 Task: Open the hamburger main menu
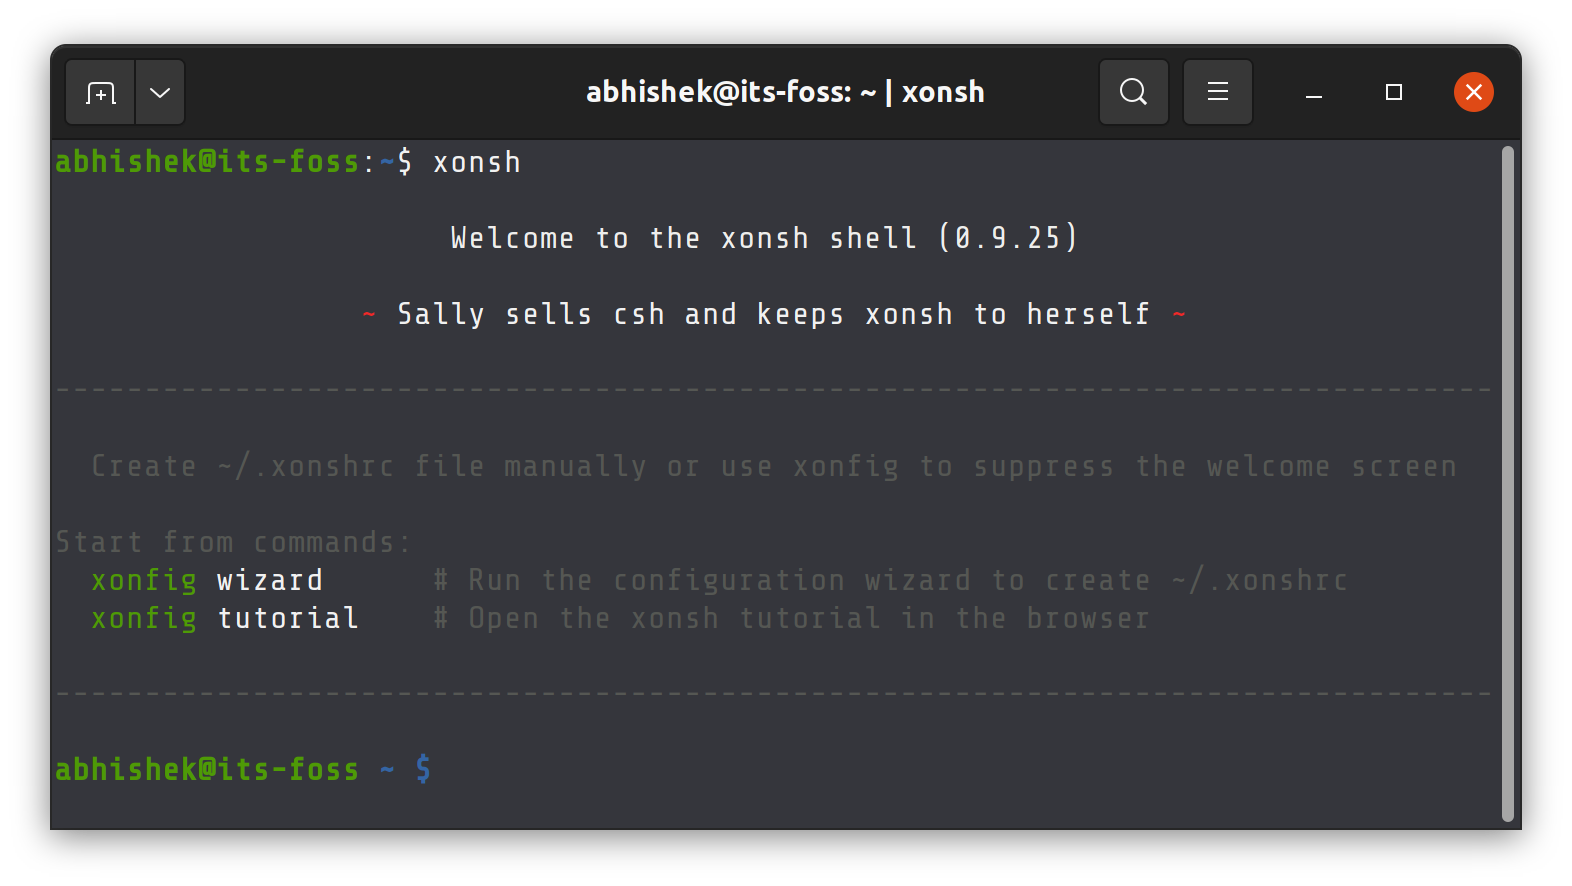(x=1217, y=93)
